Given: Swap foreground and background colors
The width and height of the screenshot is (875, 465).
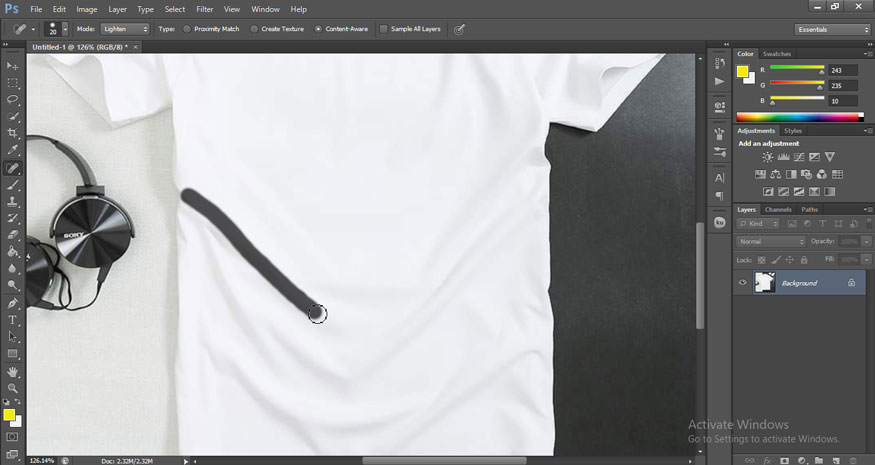Looking at the screenshot, I should pyautogui.click(x=18, y=401).
